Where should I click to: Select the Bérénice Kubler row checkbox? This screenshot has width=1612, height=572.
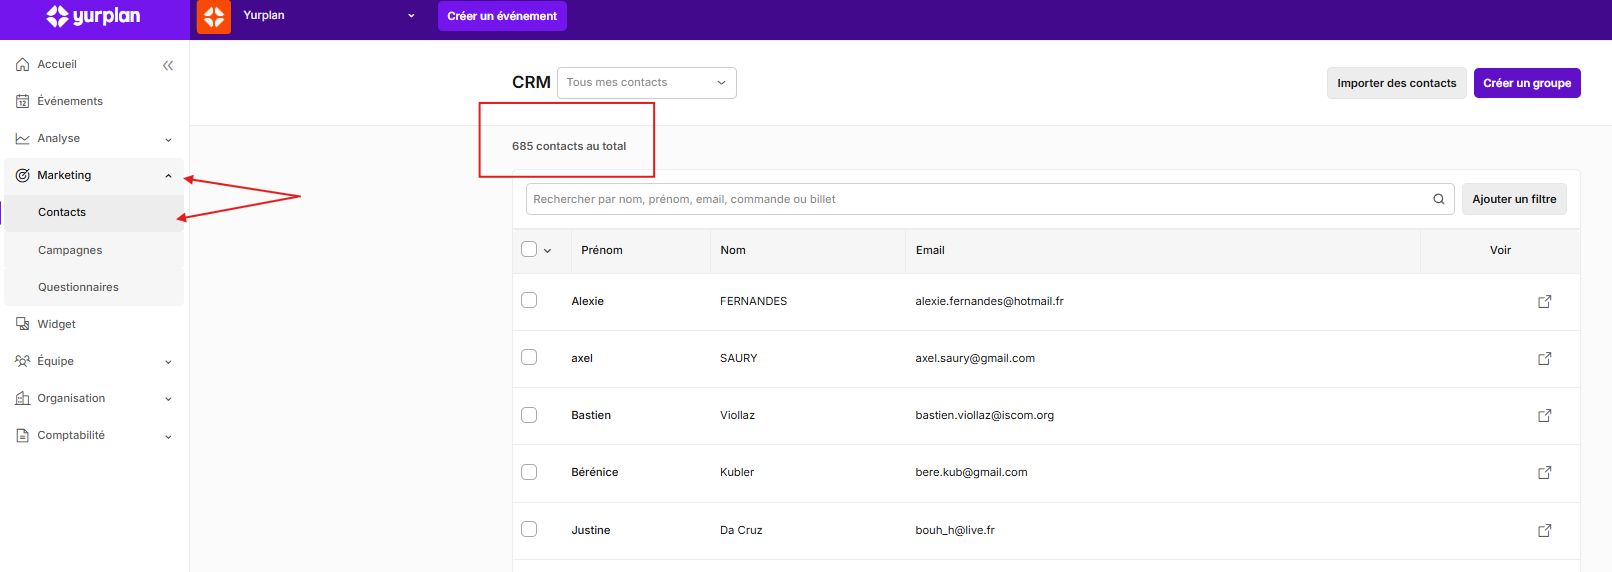529,472
